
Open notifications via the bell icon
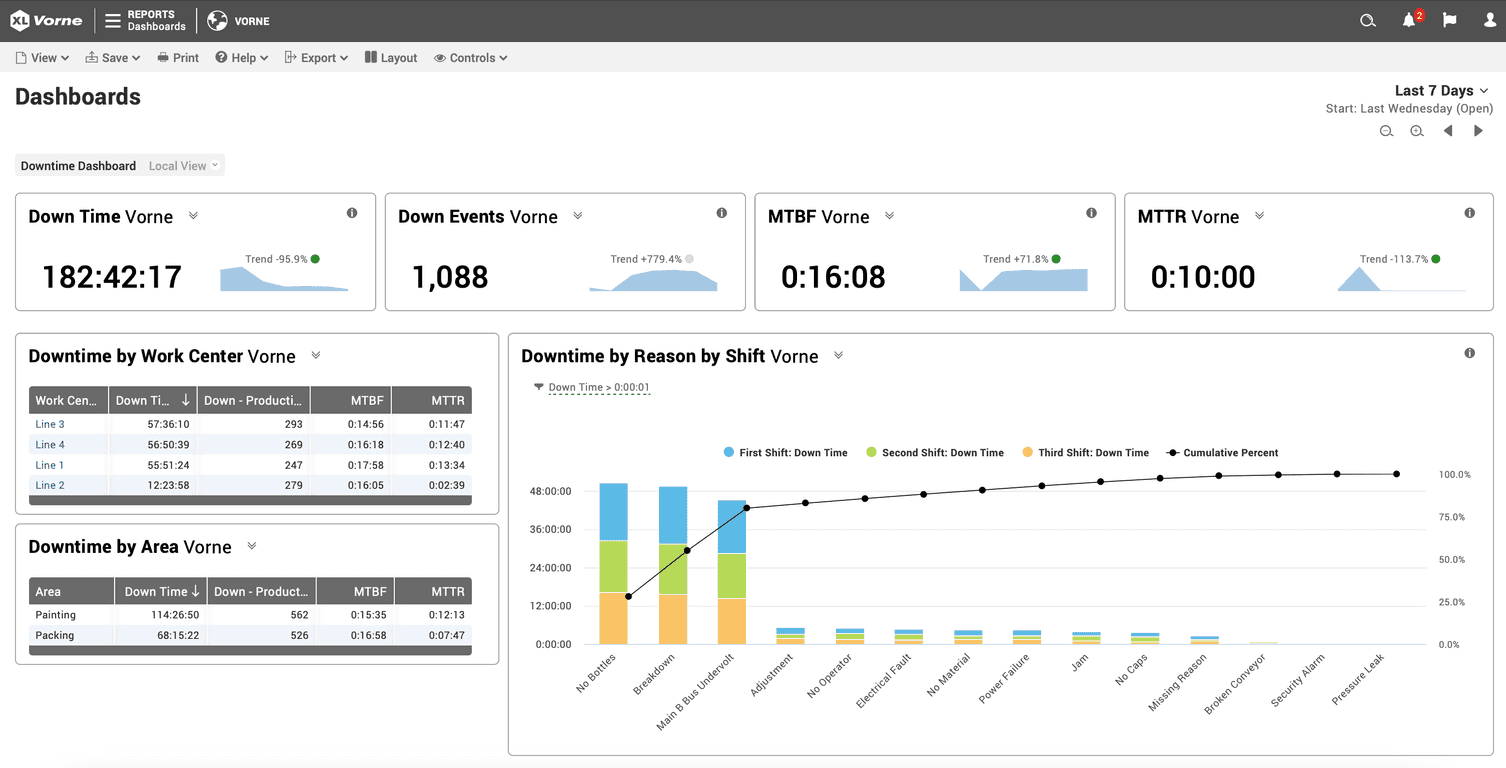1409,20
